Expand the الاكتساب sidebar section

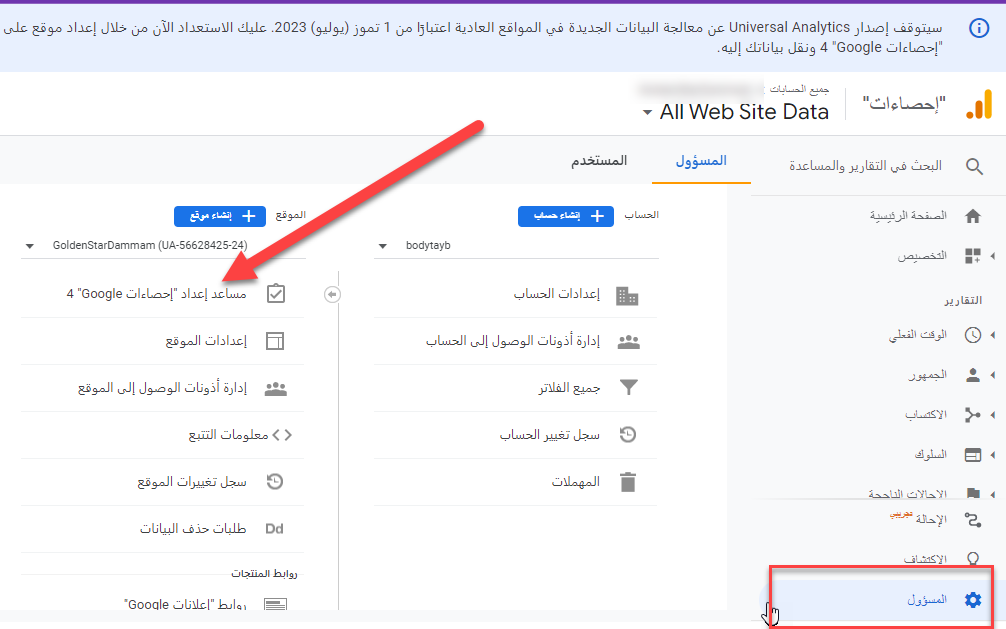point(993,415)
